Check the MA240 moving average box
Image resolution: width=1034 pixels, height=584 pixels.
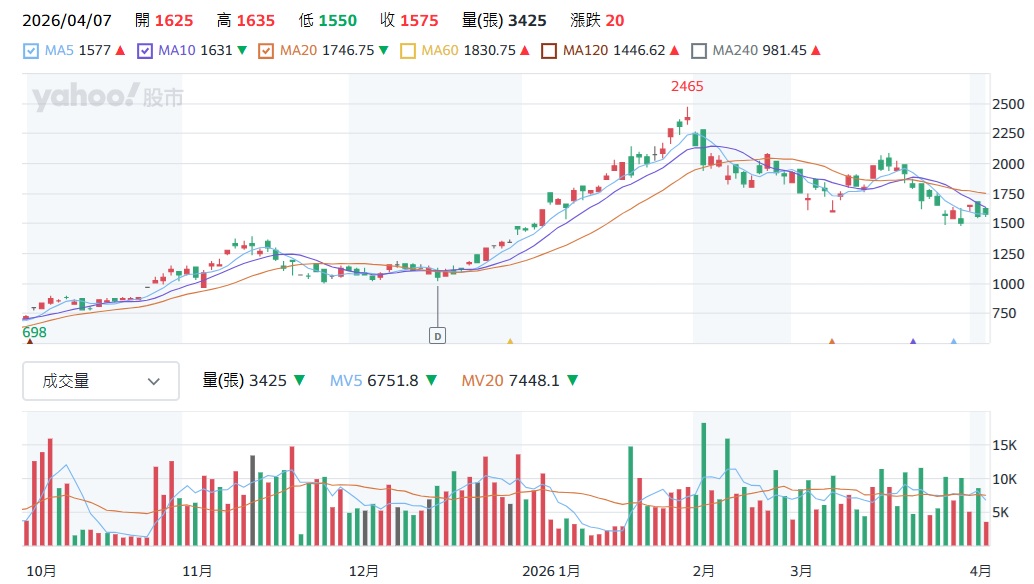699,51
